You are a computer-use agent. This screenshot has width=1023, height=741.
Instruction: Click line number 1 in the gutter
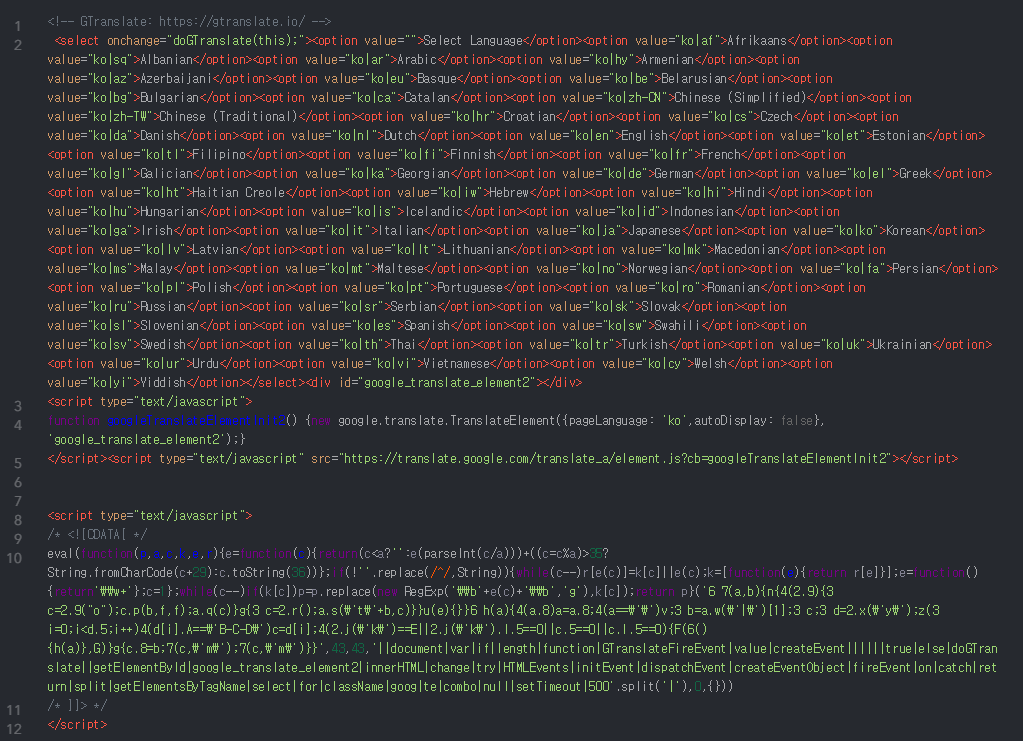tap(18, 27)
